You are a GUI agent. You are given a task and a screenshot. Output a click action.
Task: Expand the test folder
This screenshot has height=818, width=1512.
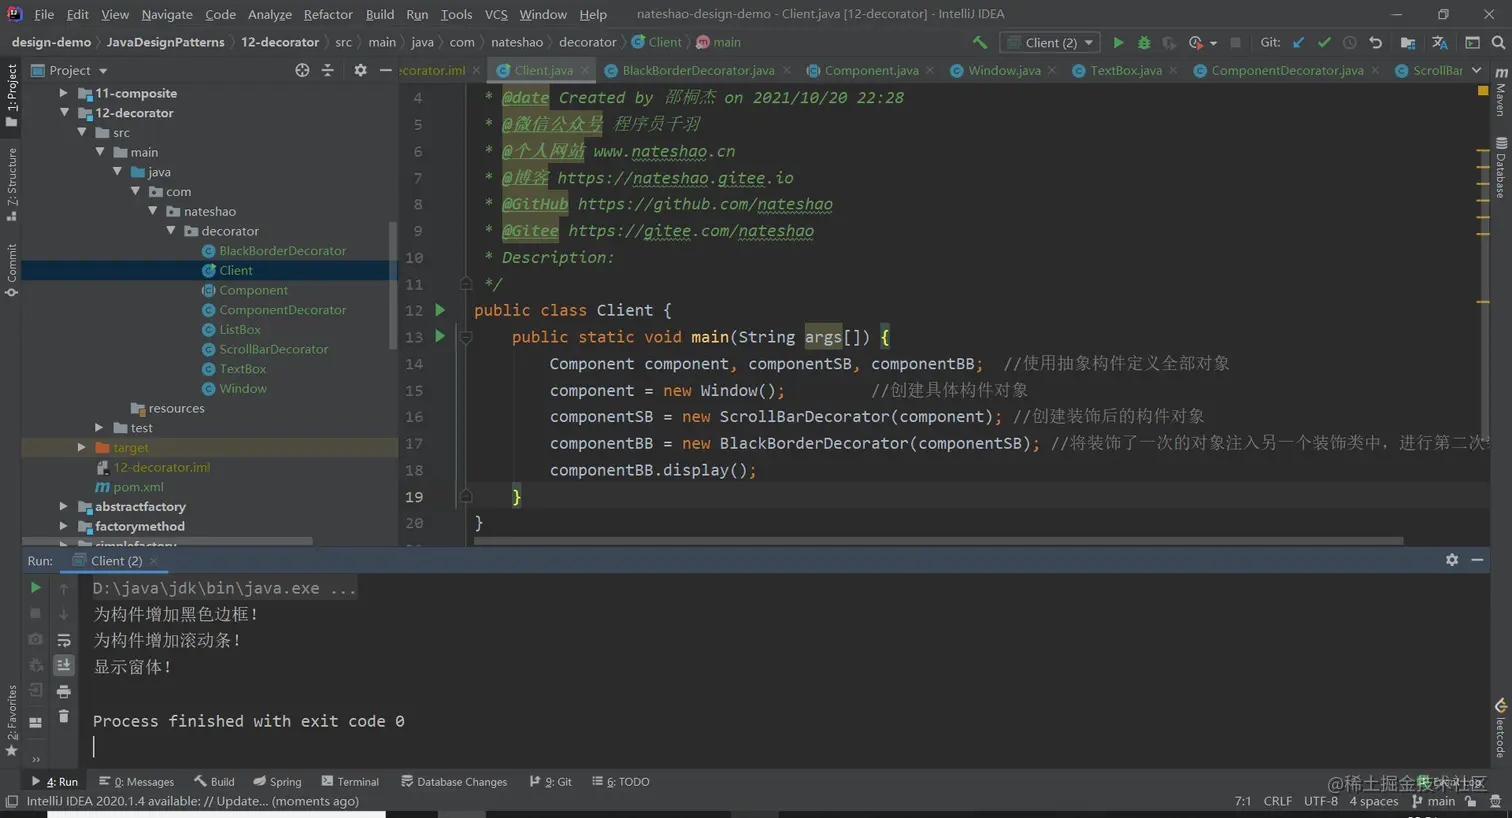pos(99,428)
